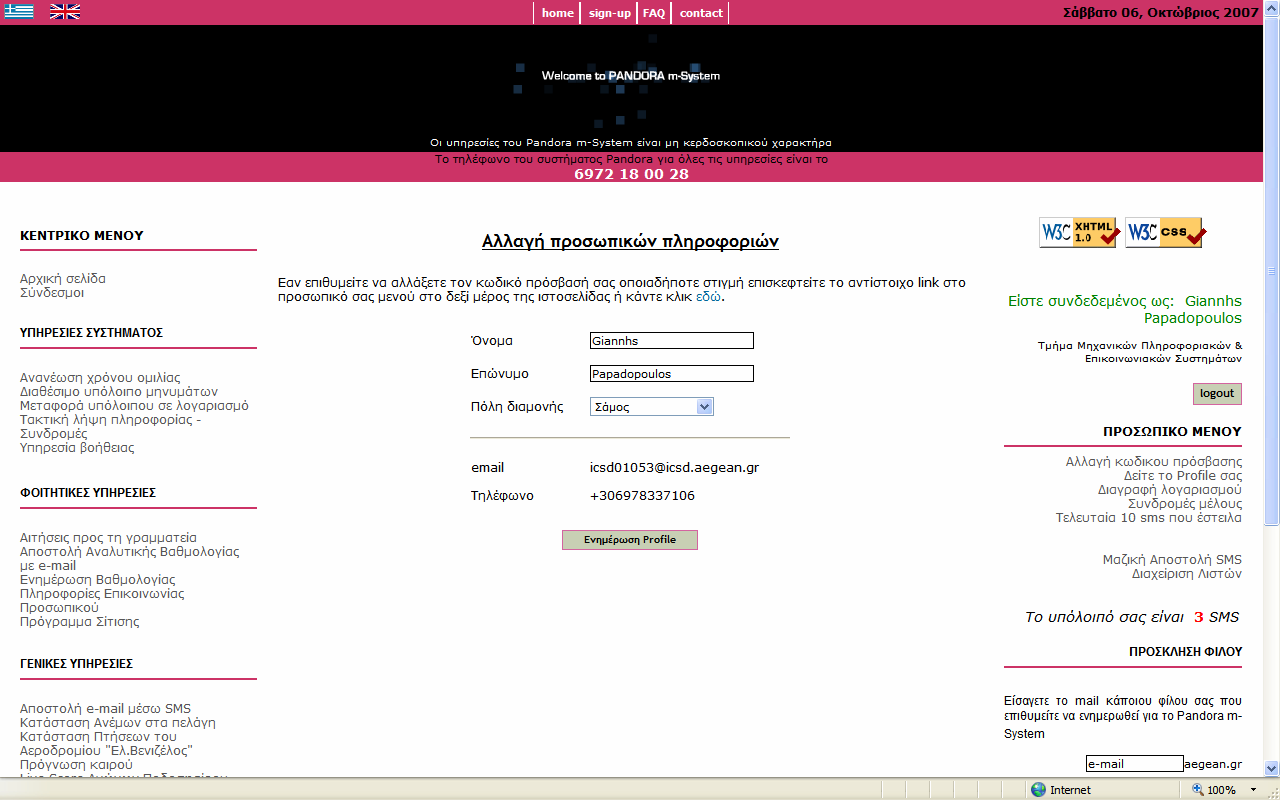Click the phone number +306978337106

pyautogui.click(x=642, y=496)
